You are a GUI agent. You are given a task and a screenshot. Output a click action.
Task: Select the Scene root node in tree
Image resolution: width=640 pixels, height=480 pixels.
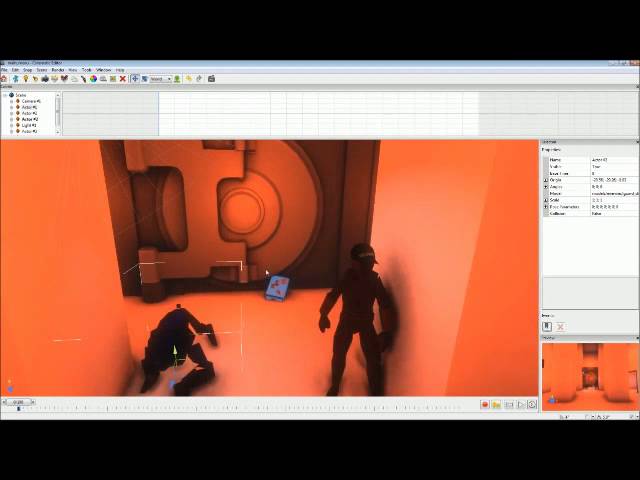(21, 95)
